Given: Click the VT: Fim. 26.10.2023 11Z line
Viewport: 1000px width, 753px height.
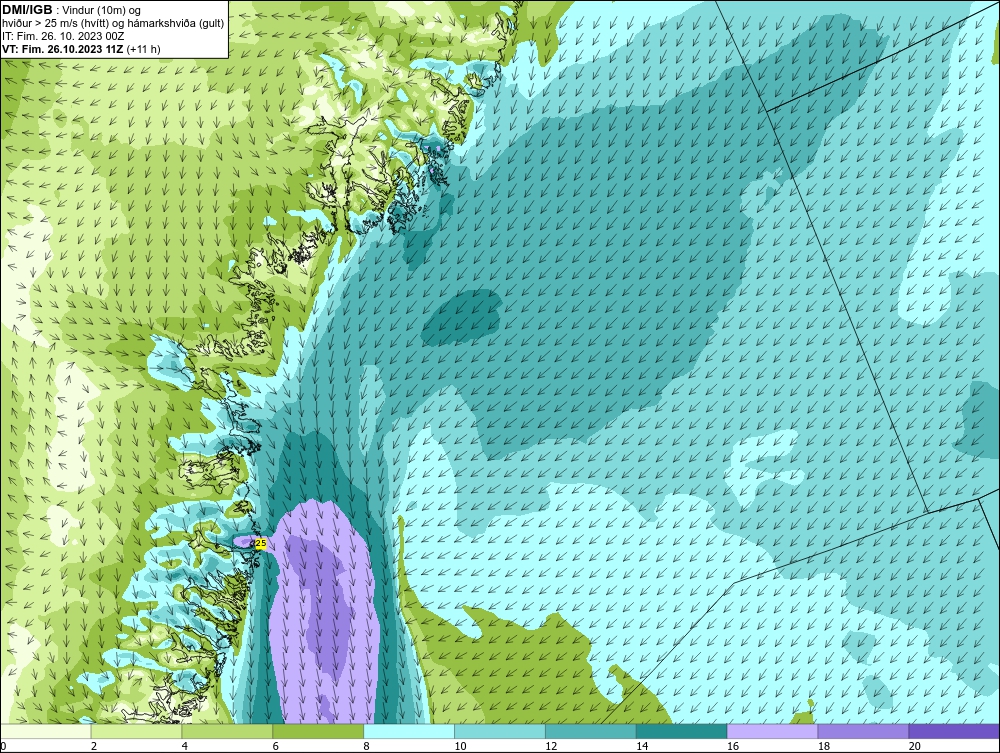Looking at the screenshot, I should (x=81, y=49).
